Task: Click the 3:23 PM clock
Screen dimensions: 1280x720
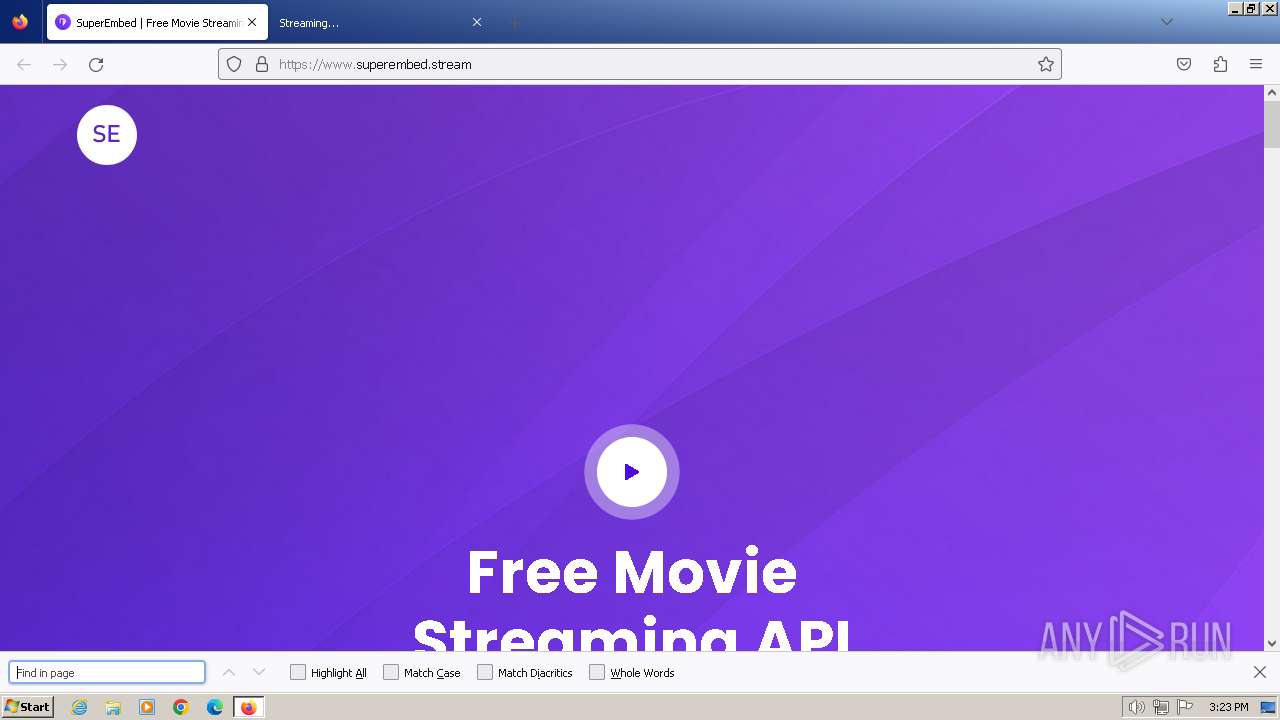Action: pyautogui.click(x=1228, y=707)
